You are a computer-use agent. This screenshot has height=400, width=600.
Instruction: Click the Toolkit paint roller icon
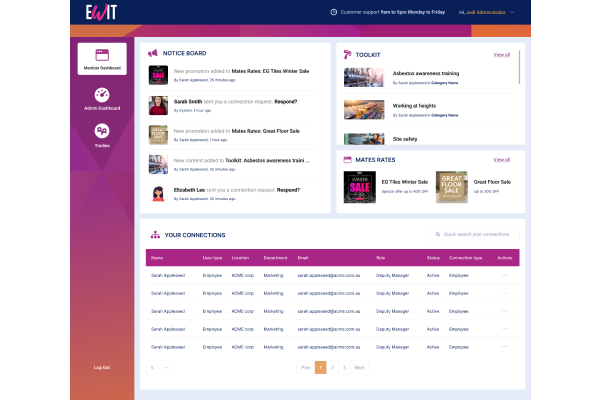[x=347, y=55]
